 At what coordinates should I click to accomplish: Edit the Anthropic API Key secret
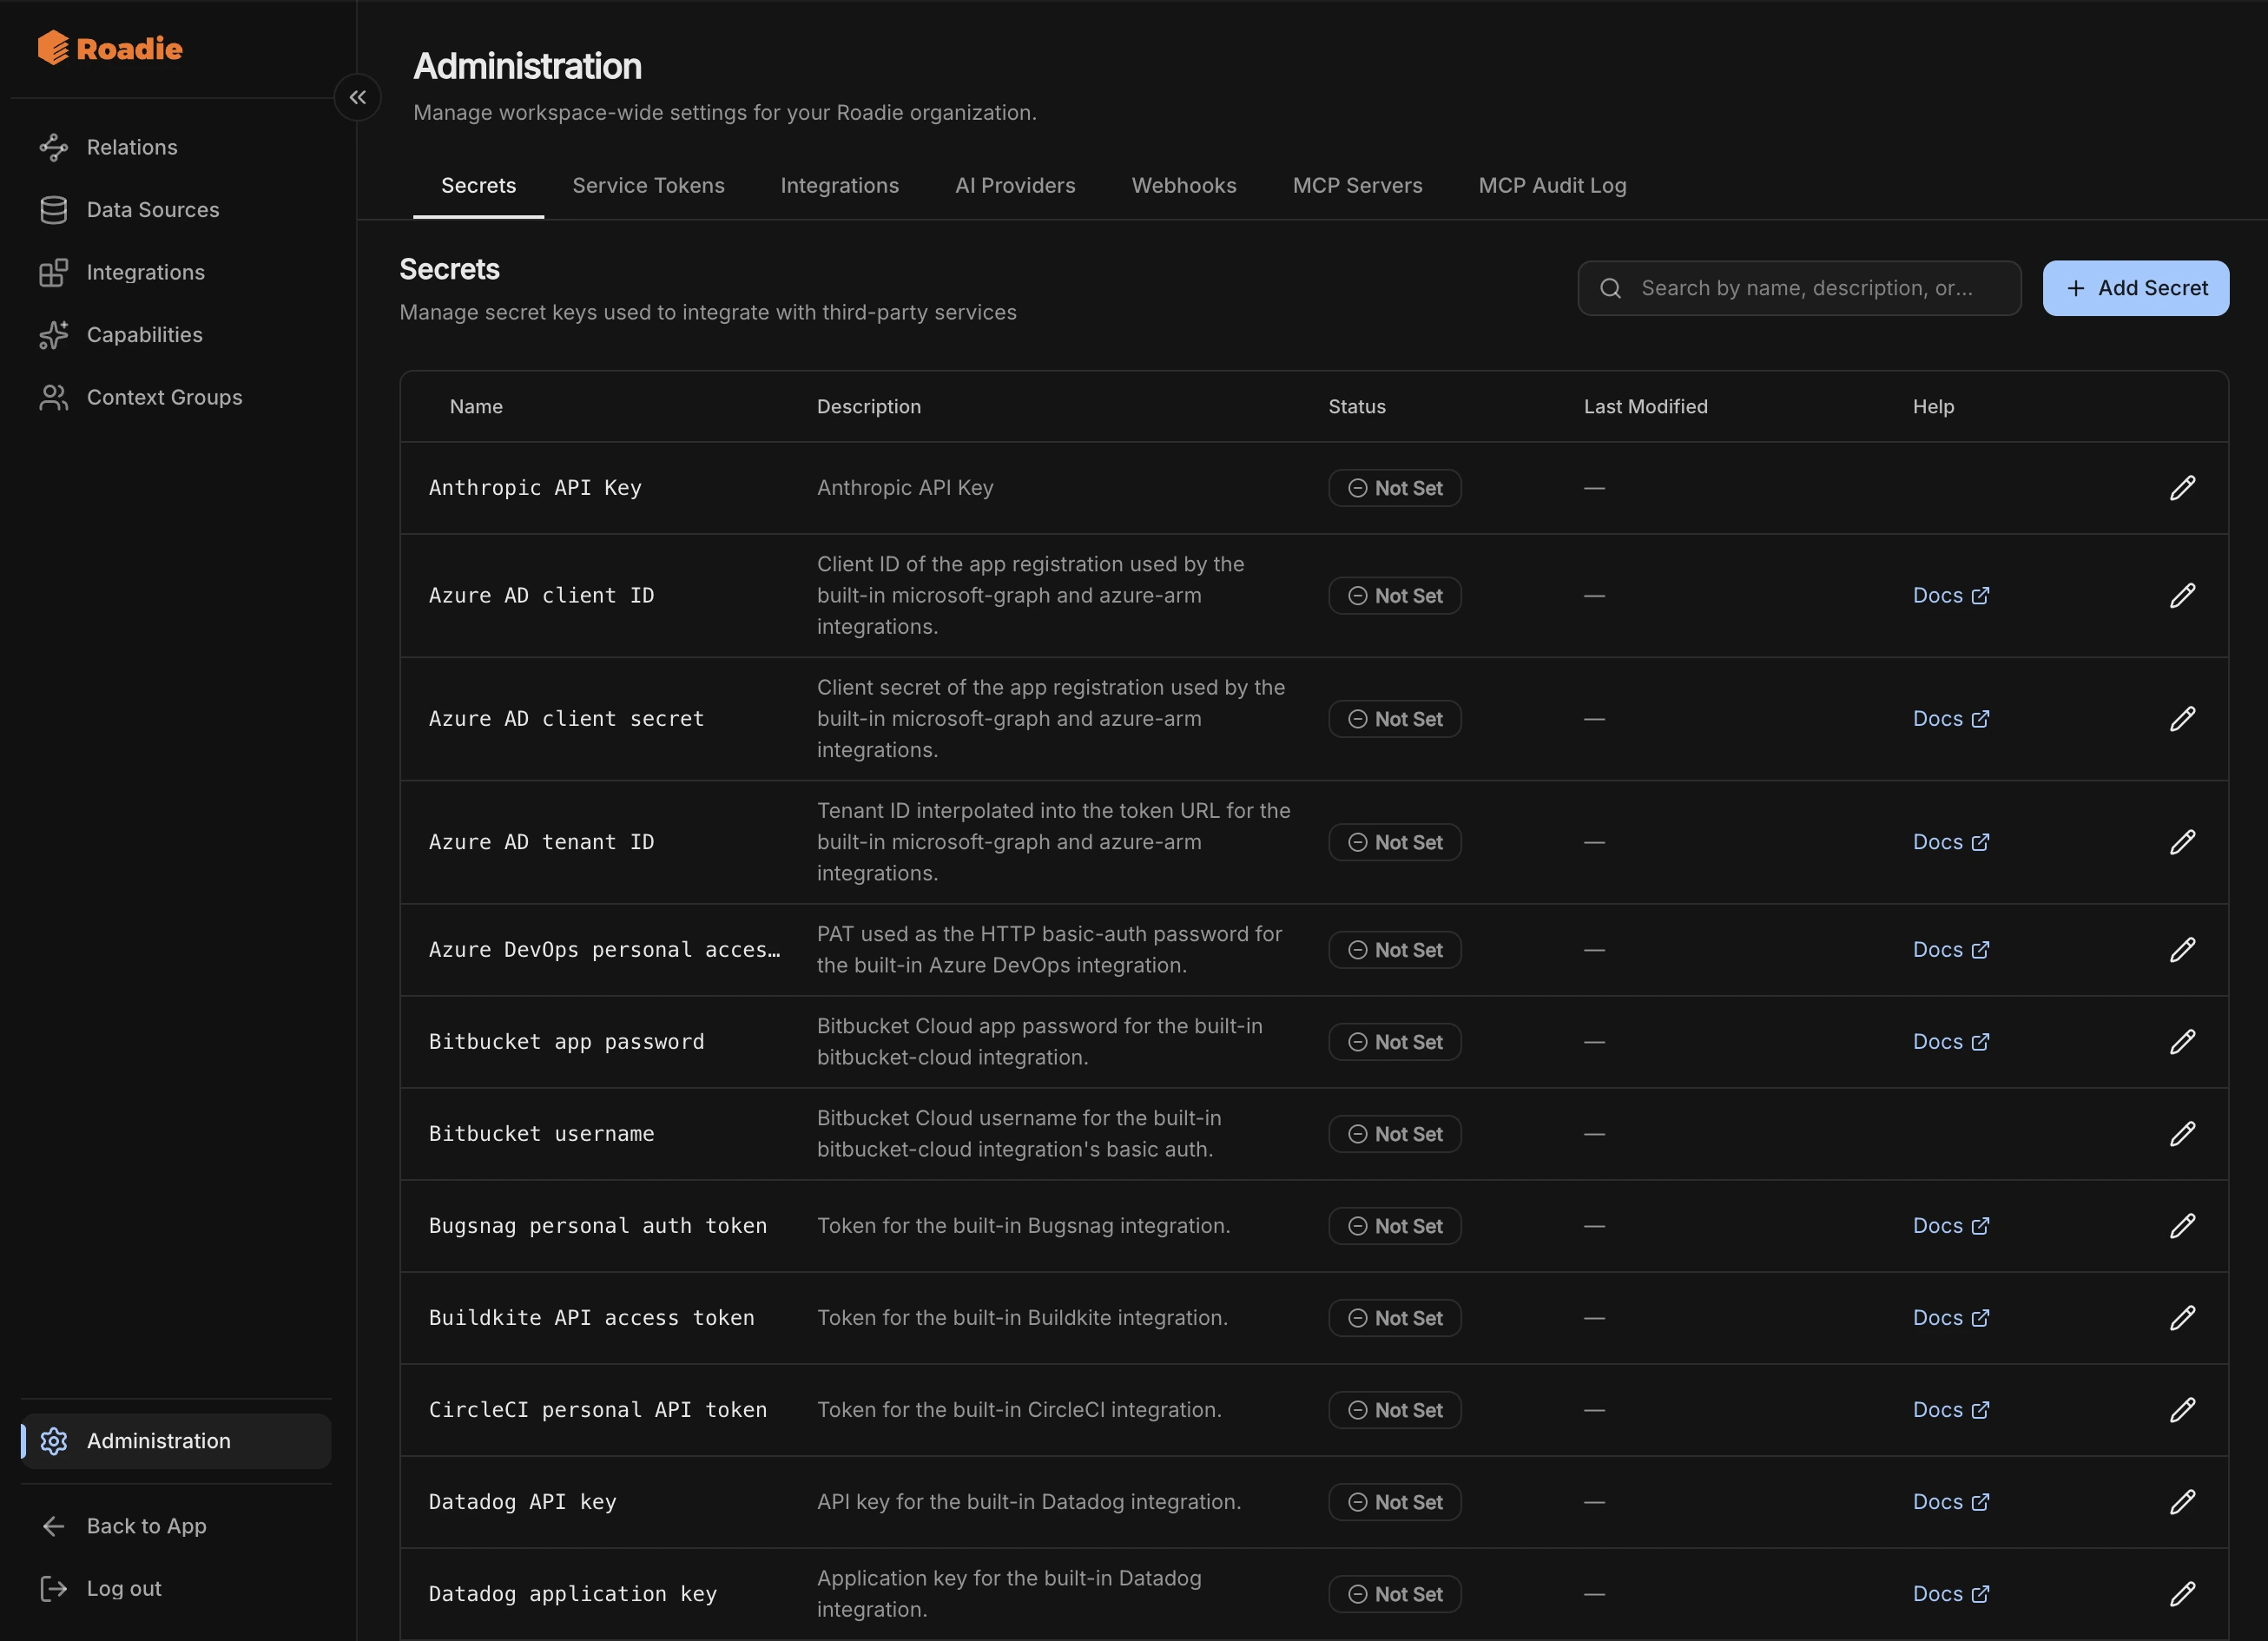click(2182, 488)
